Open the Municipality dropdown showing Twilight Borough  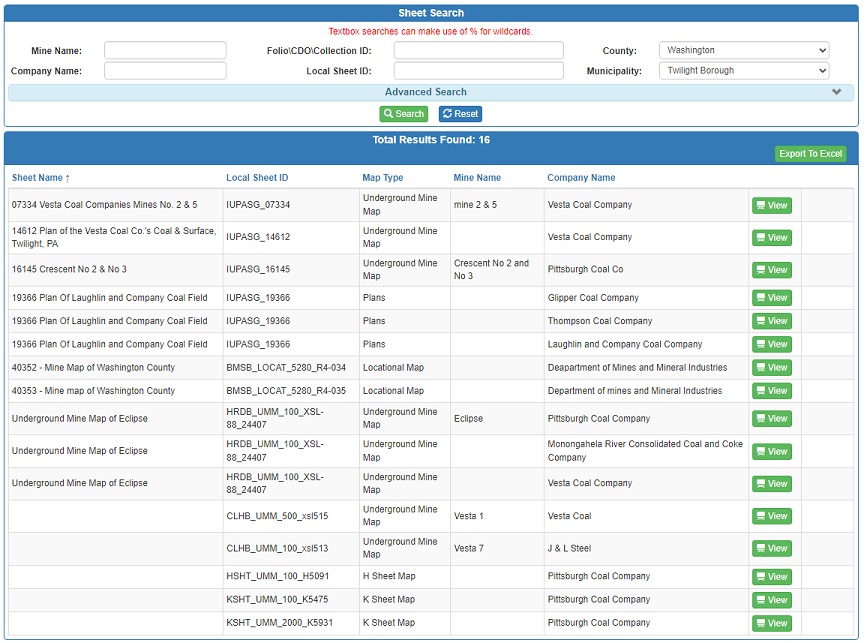[744, 71]
